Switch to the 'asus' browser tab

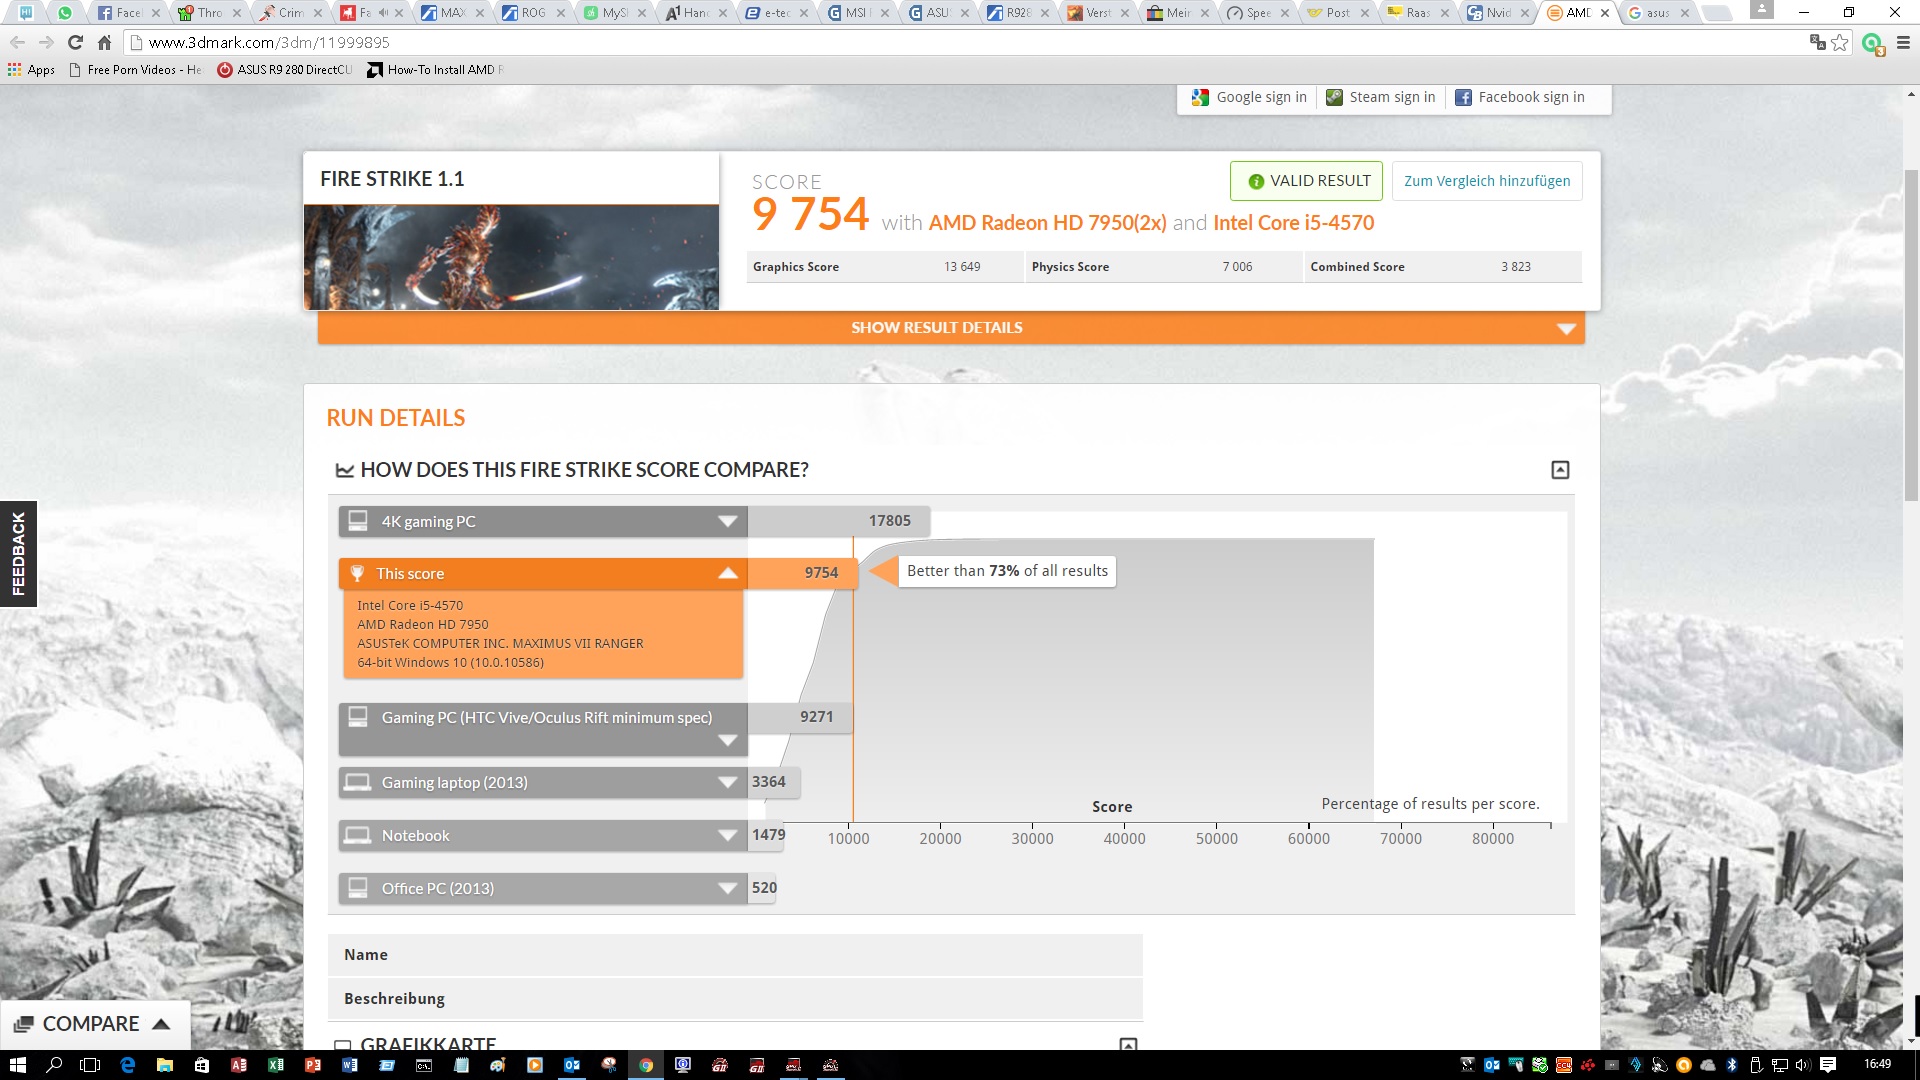1655,13
